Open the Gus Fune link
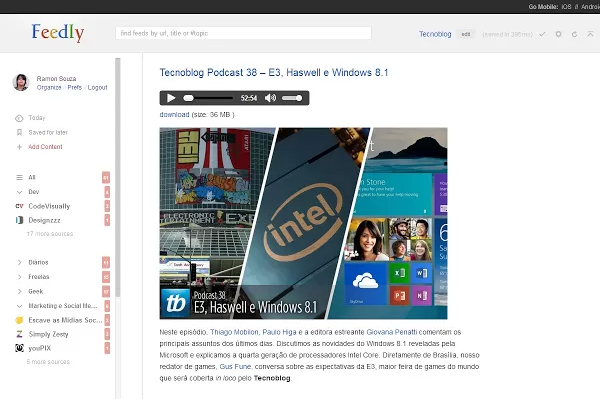This screenshot has height=400, width=600. pyautogui.click(x=235, y=366)
